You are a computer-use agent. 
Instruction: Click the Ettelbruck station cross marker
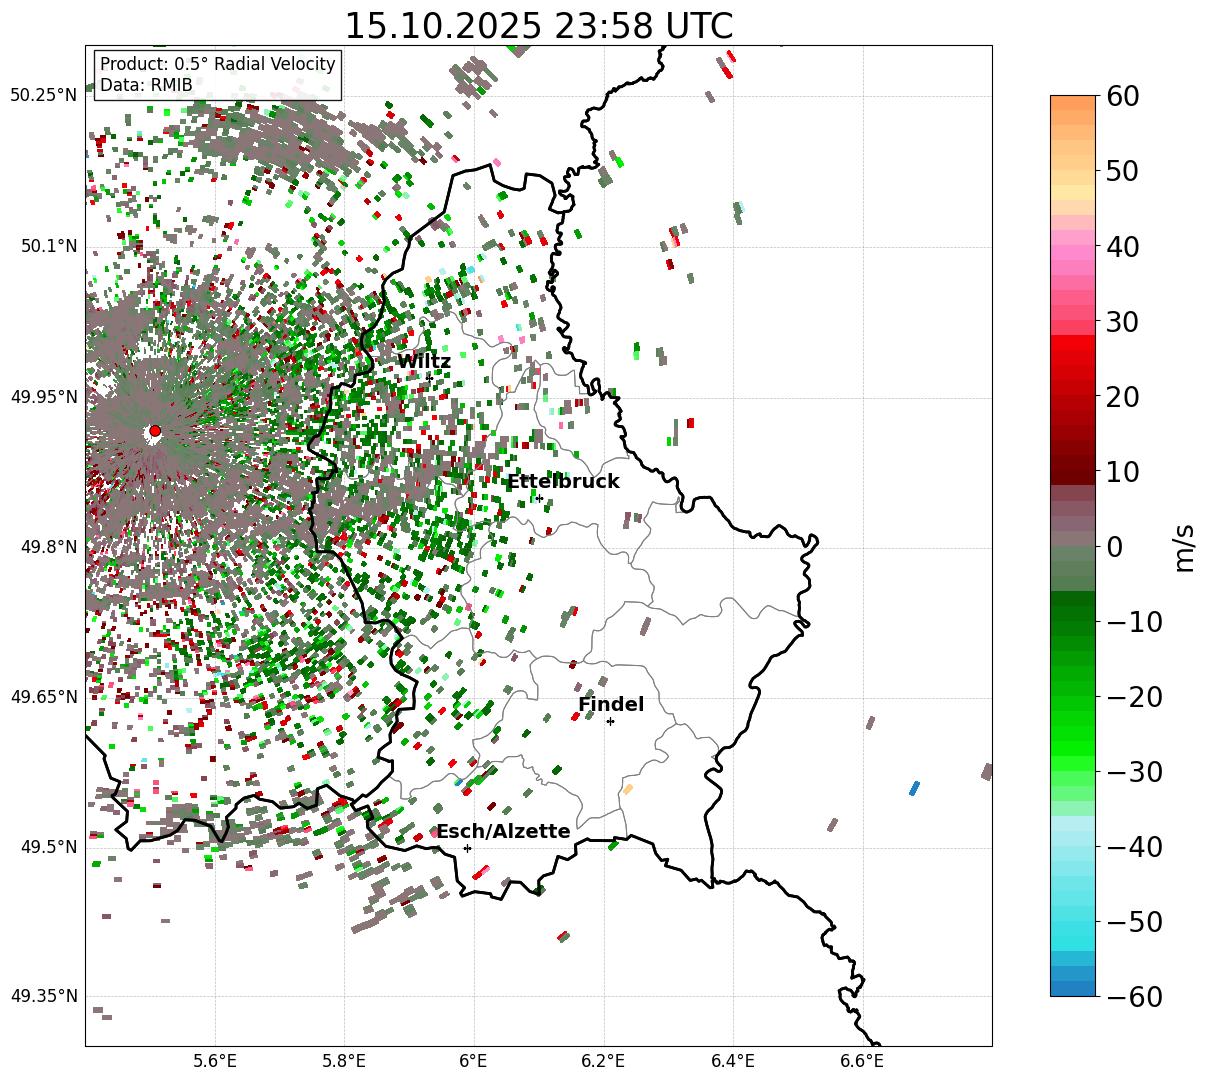pyautogui.click(x=539, y=498)
